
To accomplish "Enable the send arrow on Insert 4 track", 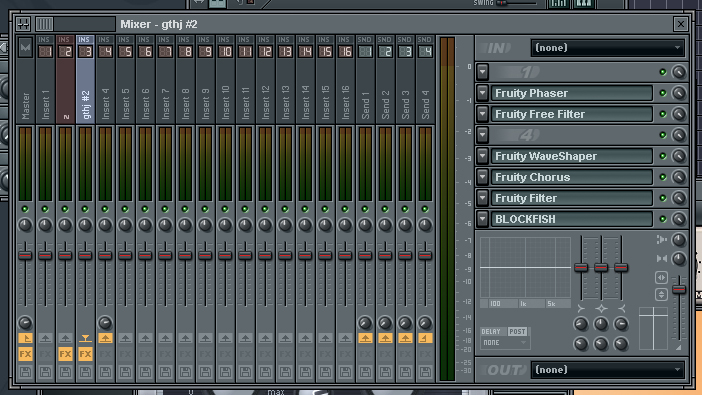I will pyautogui.click(x=105, y=339).
